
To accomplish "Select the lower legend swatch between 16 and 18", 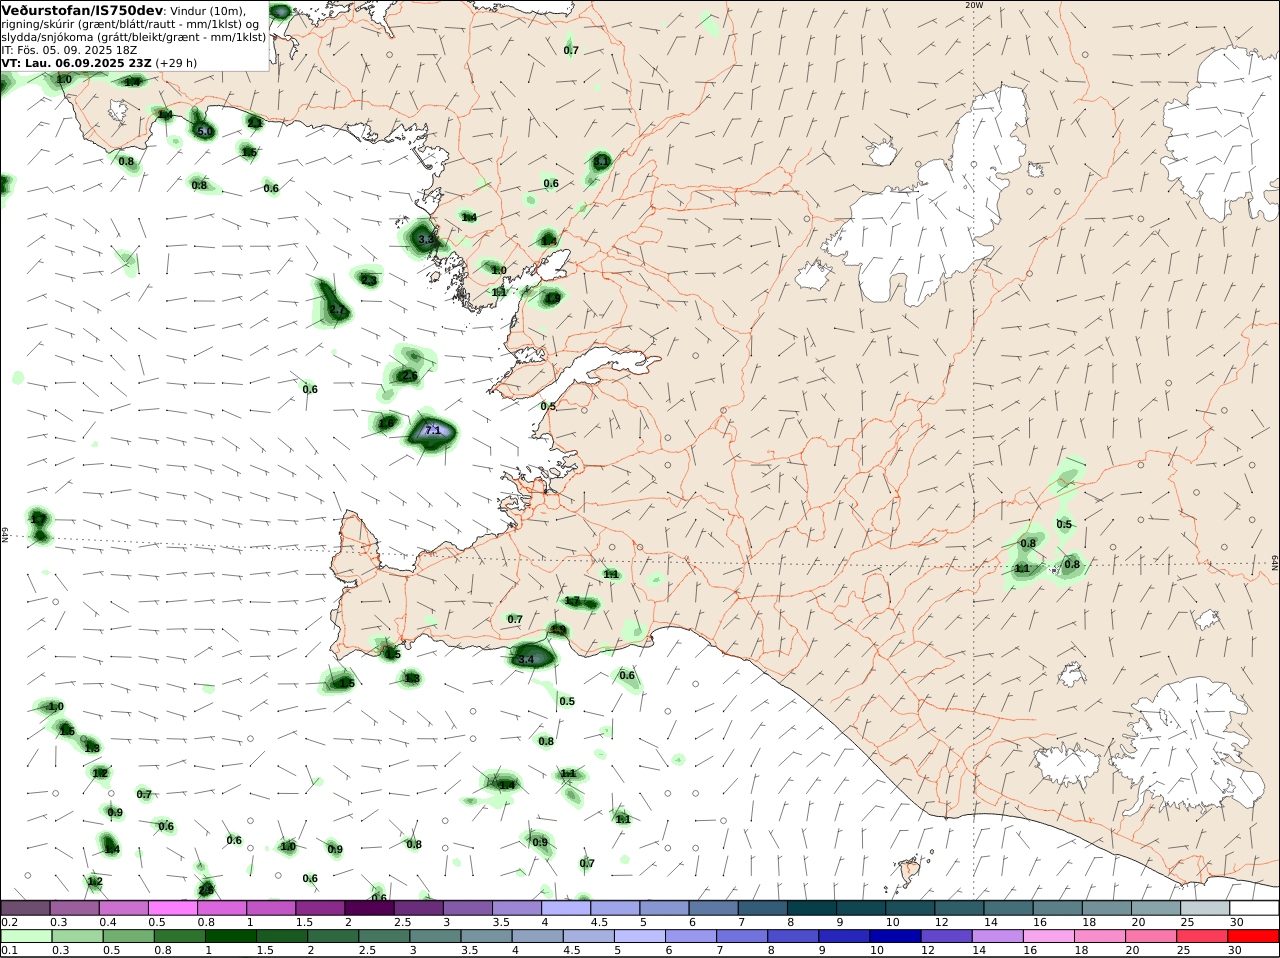I will [1048, 936].
